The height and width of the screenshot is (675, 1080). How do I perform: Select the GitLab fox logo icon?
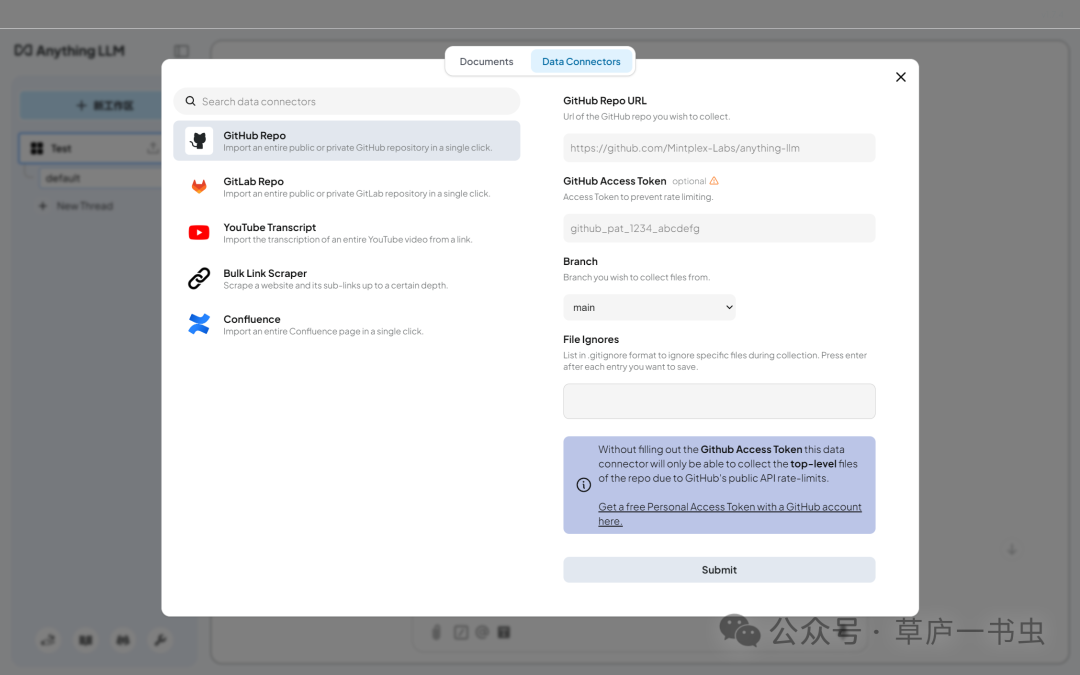(x=199, y=187)
